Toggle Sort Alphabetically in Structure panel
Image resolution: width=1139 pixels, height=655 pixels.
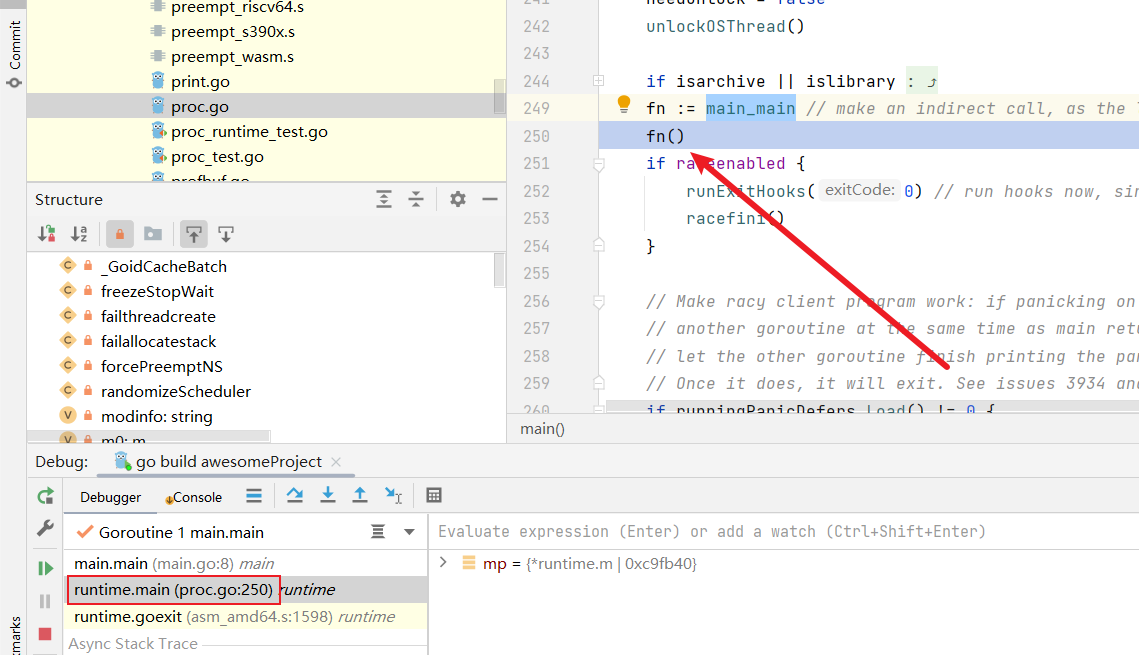(79, 234)
